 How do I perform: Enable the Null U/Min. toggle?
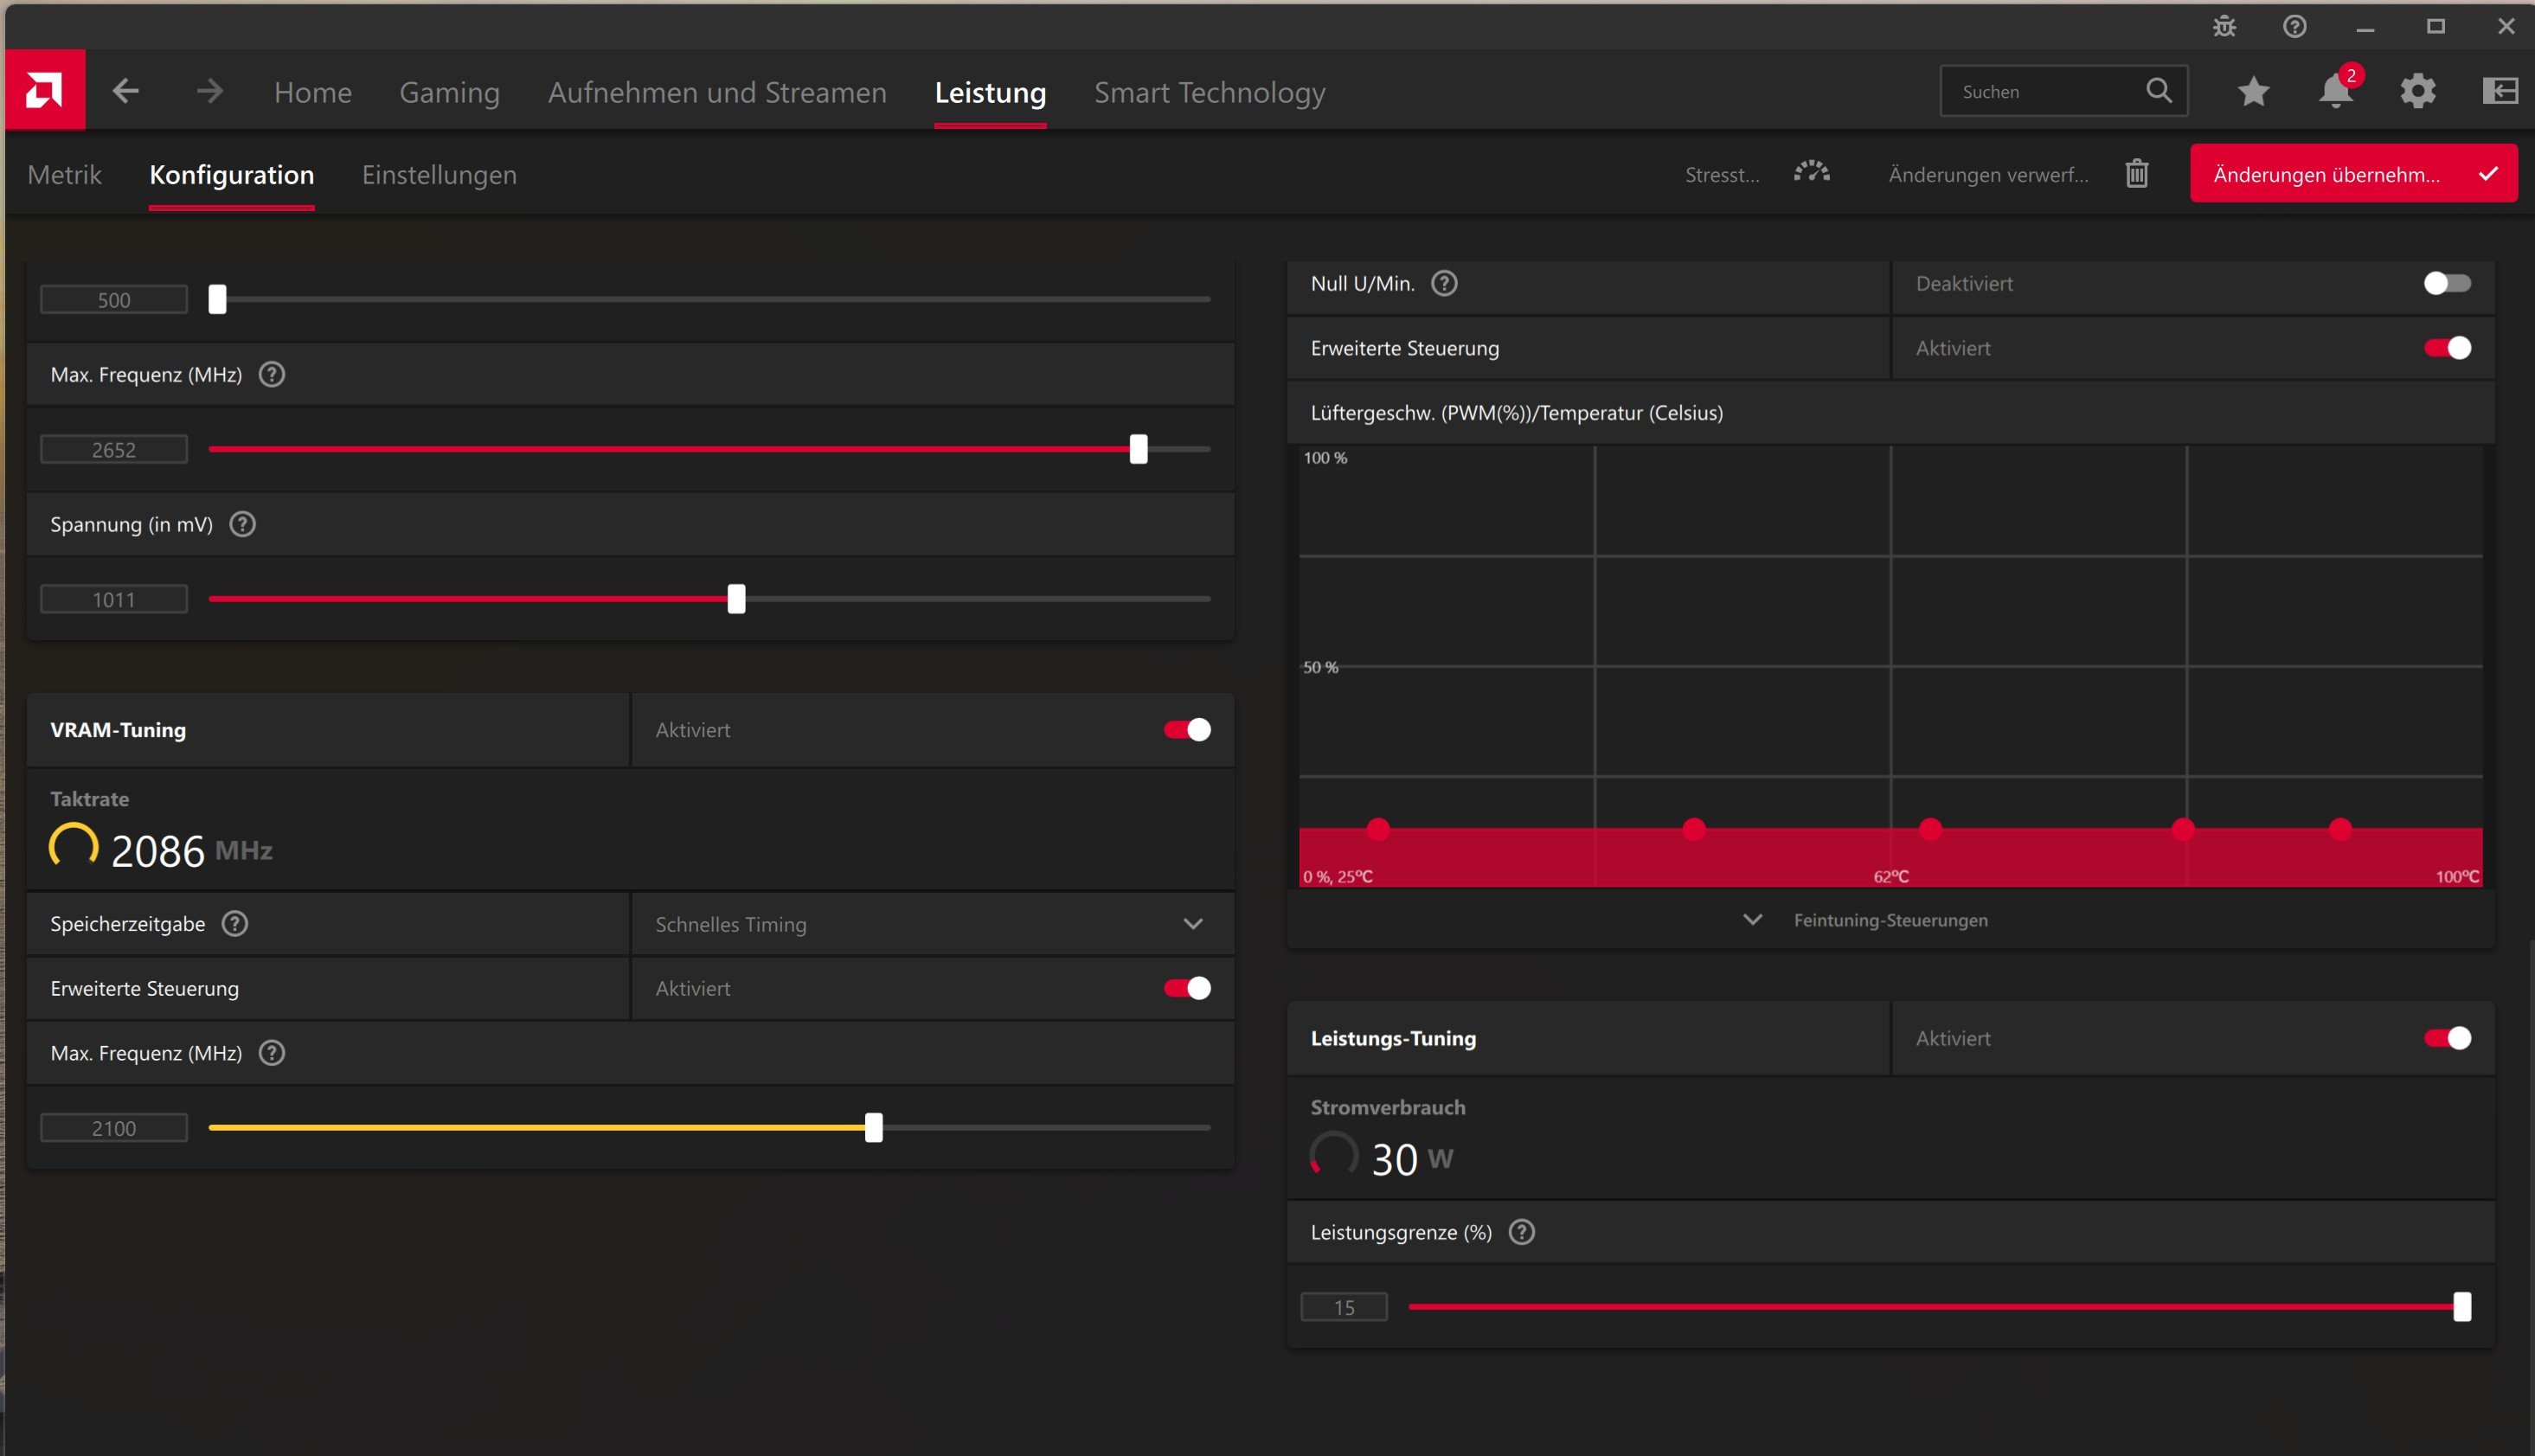point(2446,284)
